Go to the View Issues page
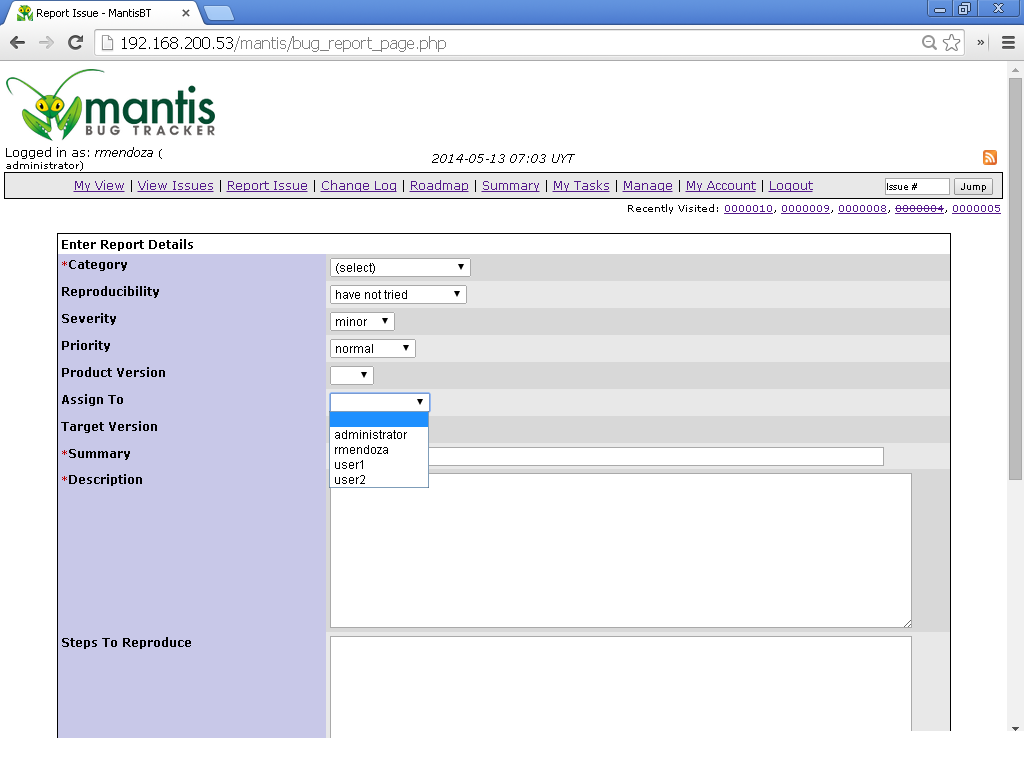The height and width of the screenshot is (768, 1024). (x=175, y=186)
